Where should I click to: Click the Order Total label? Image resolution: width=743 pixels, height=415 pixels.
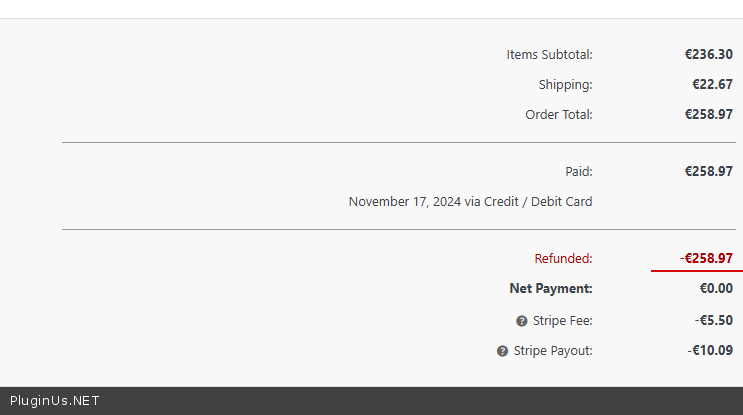tap(558, 115)
